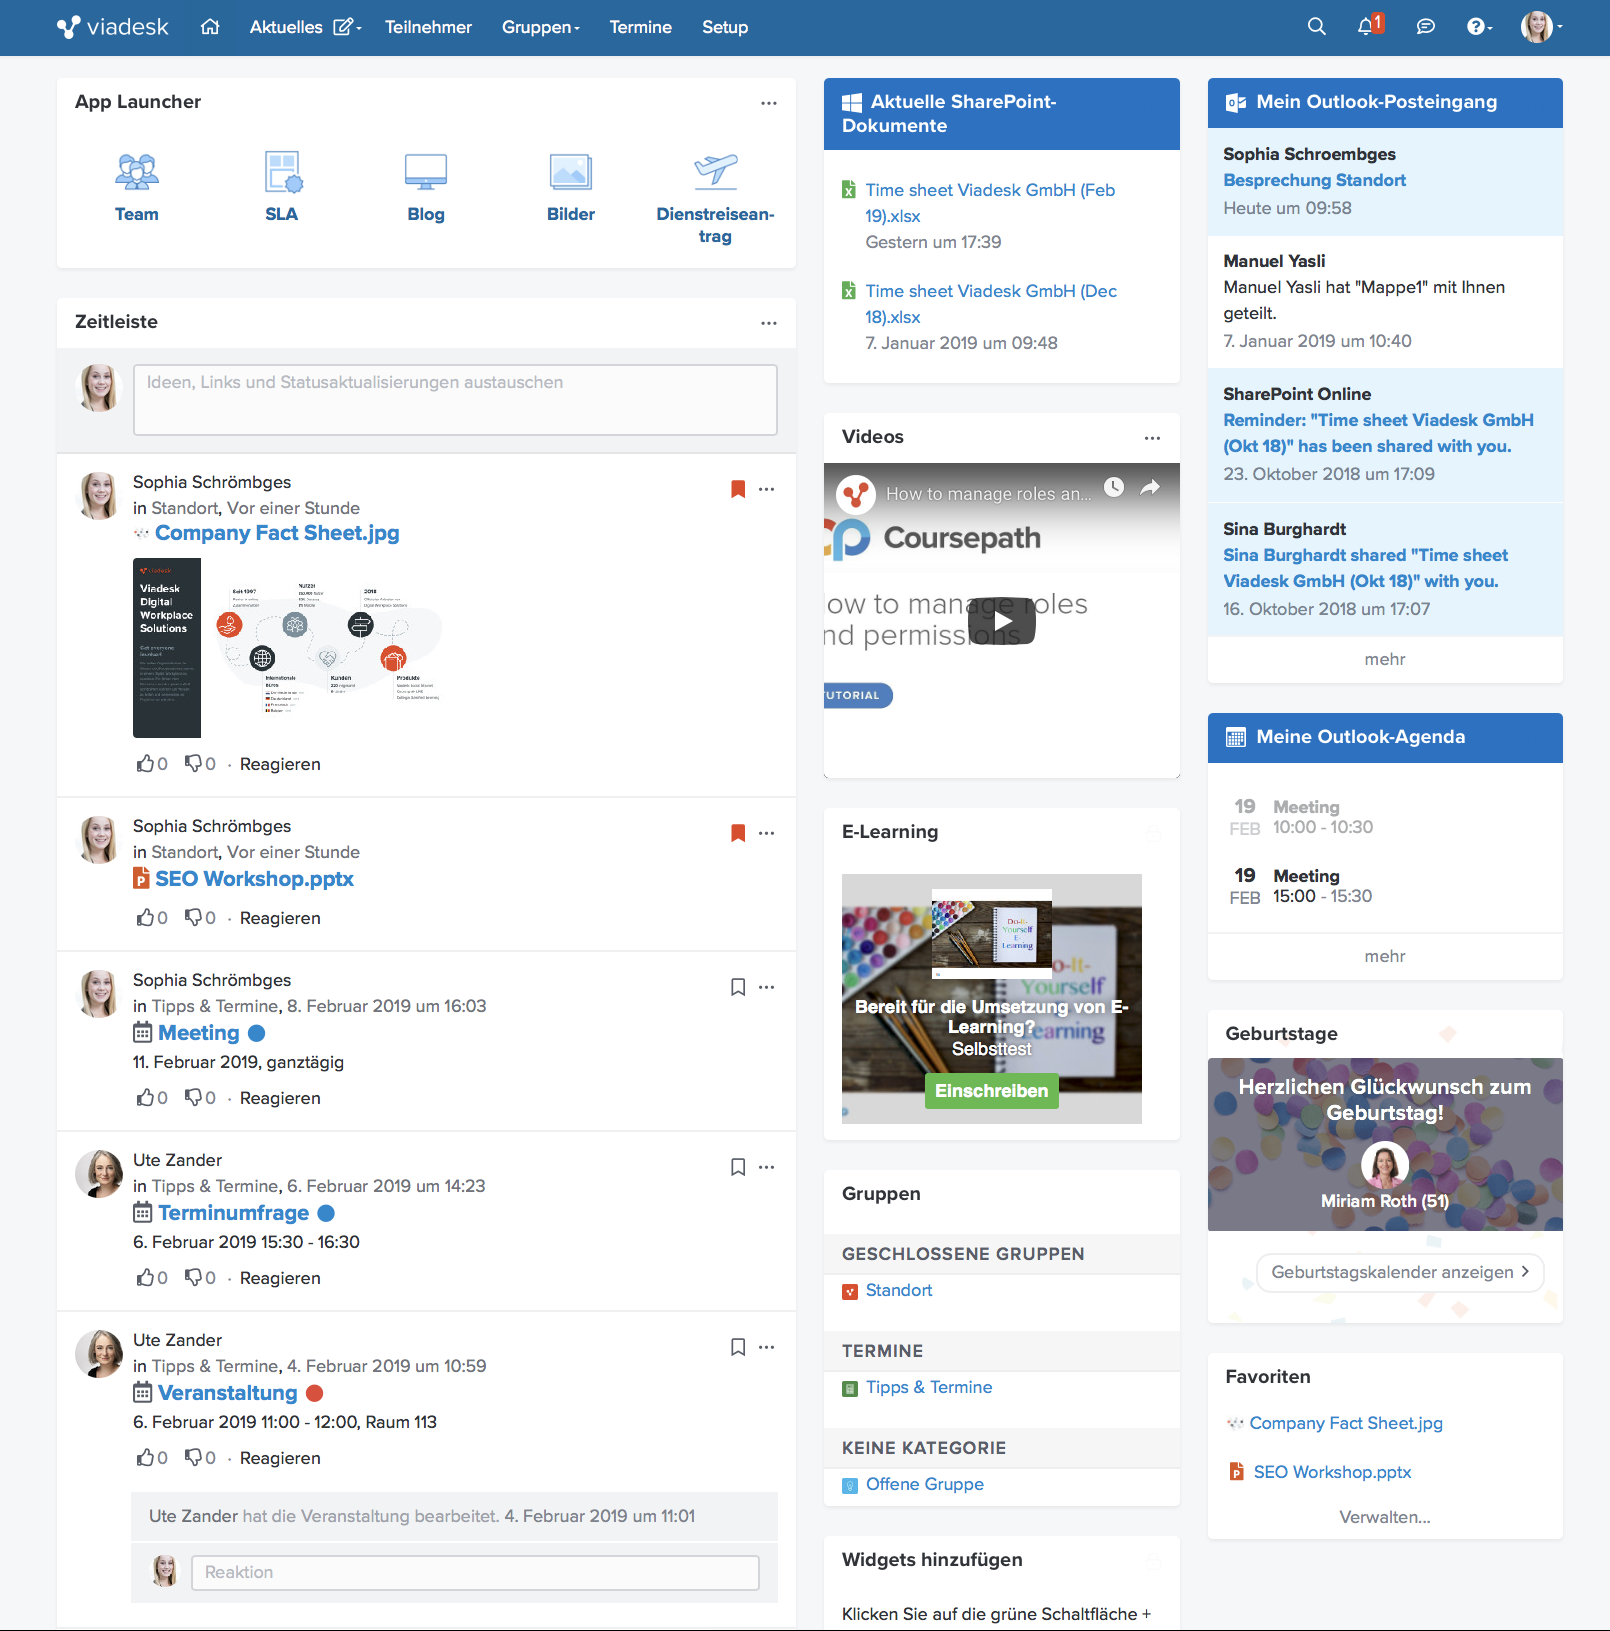Open the SLA app icon
The height and width of the screenshot is (1631, 1610).
(282, 174)
